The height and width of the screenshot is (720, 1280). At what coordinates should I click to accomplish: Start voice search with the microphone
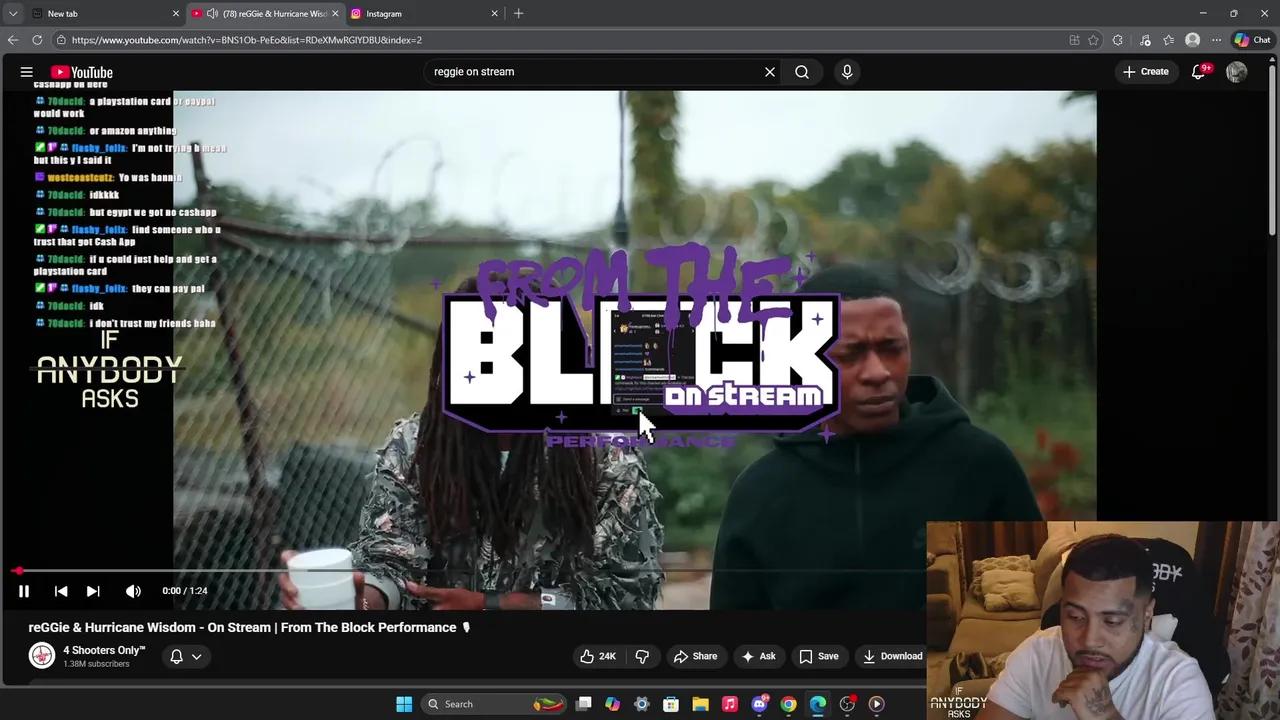click(x=847, y=72)
